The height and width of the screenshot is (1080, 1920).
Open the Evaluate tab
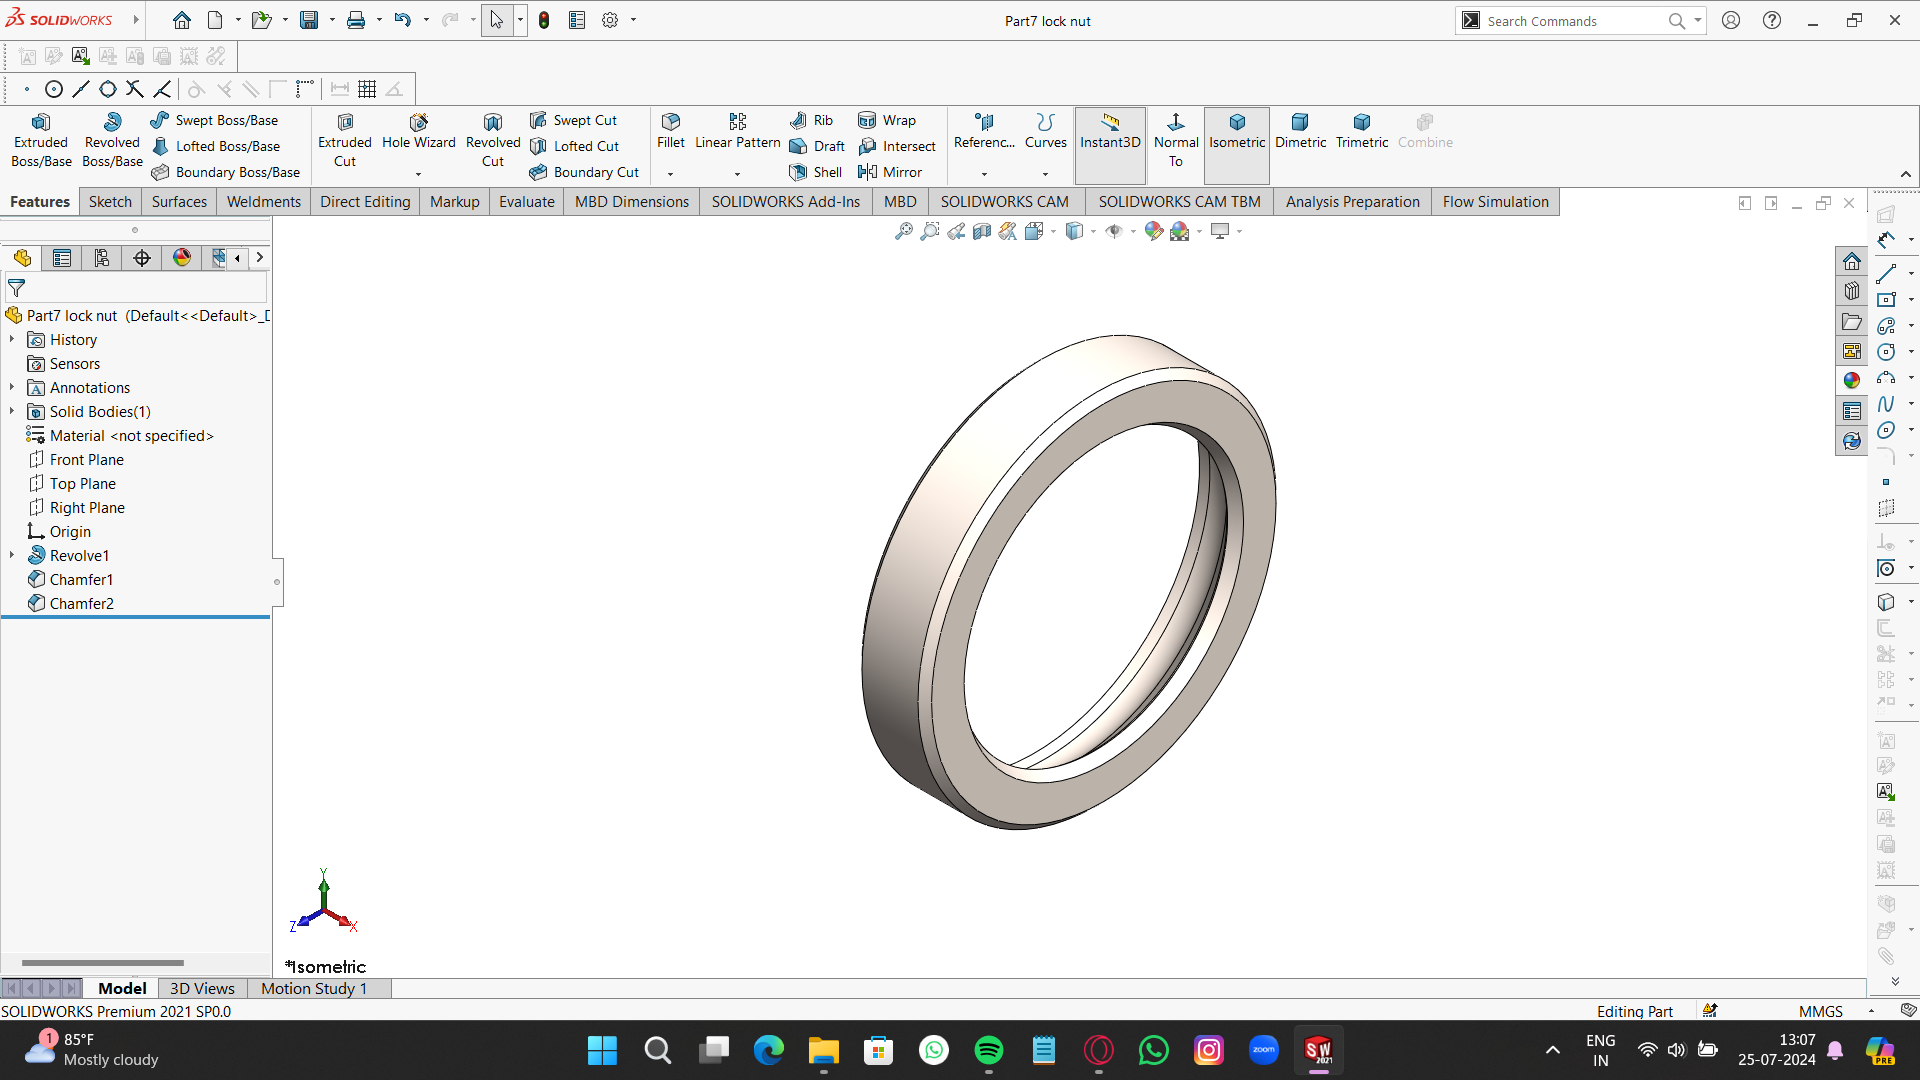(x=527, y=202)
